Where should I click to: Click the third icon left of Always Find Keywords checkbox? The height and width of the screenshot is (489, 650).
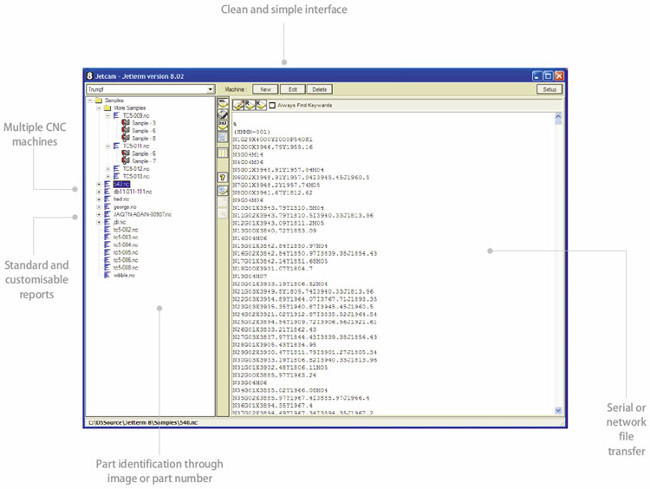[x=261, y=105]
